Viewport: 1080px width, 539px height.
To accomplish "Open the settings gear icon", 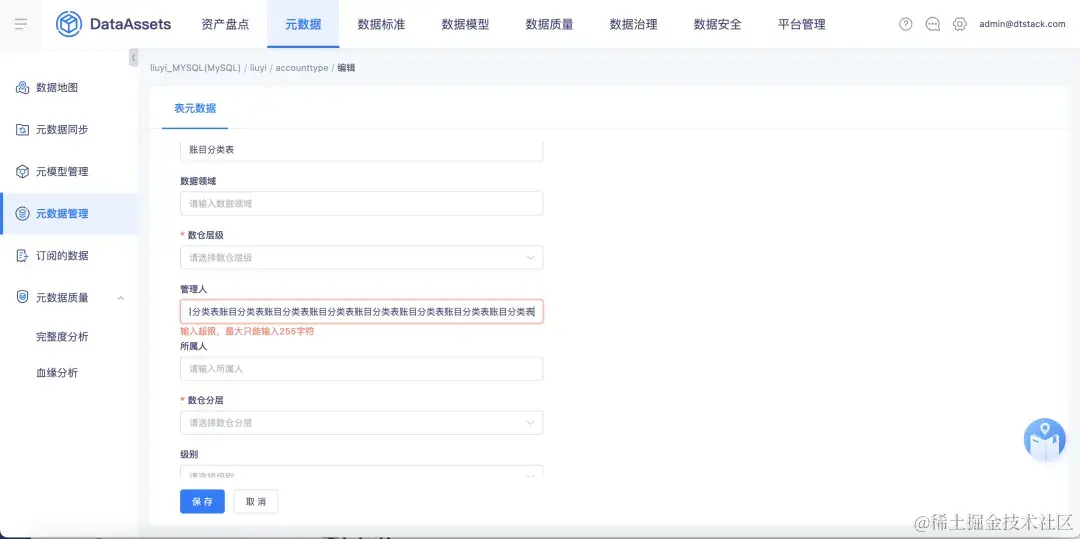I will point(959,24).
